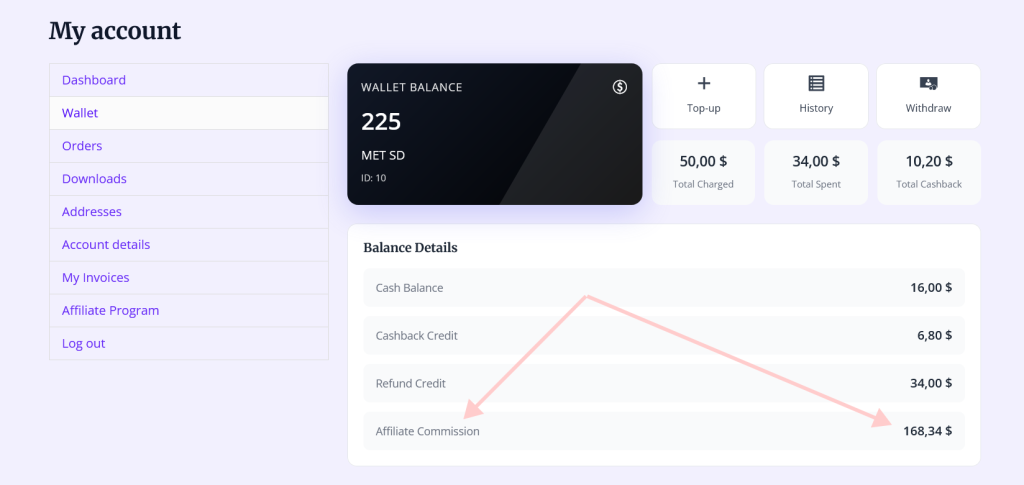Click the plus icon above Top-up
Viewport: 1024px width, 485px height.
[x=703, y=83]
